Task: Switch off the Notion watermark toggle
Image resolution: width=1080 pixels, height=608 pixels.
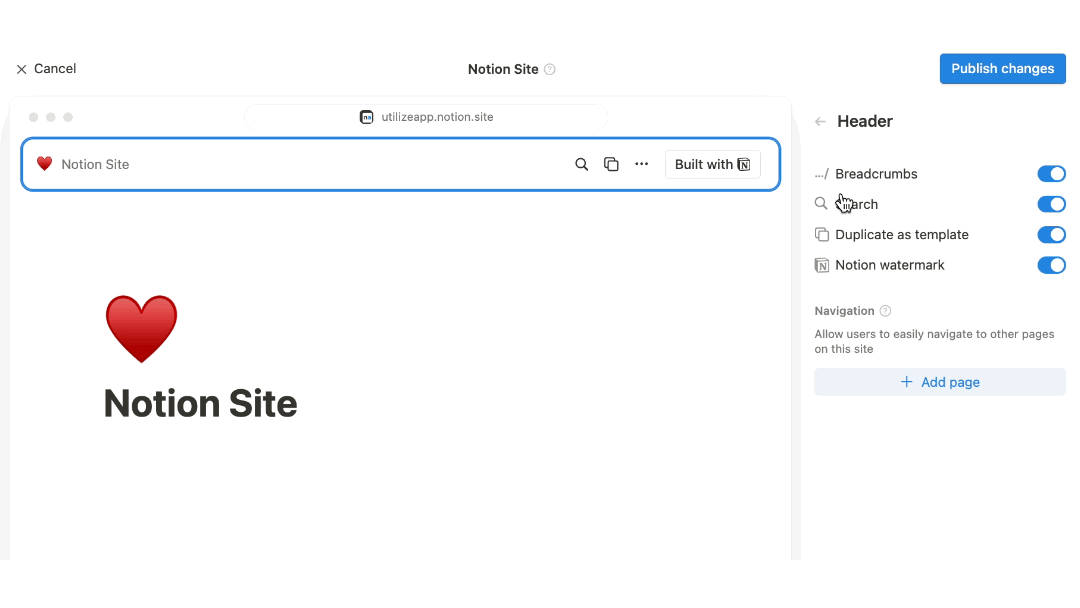Action: (x=1051, y=265)
